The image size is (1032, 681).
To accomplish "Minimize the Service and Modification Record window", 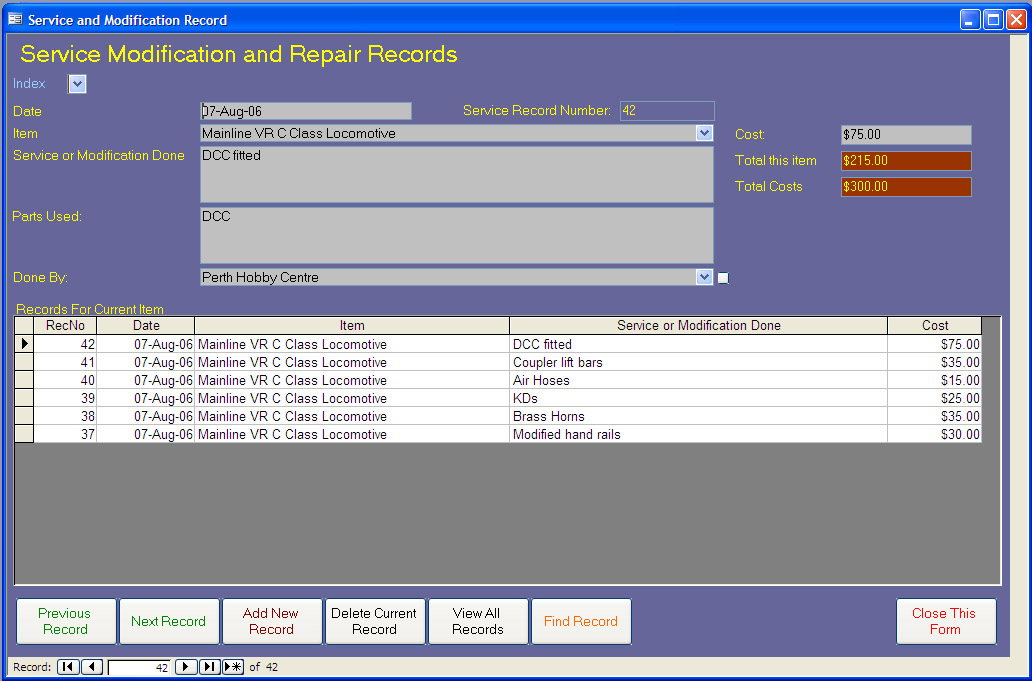I will pyautogui.click(x=970, y=20).
